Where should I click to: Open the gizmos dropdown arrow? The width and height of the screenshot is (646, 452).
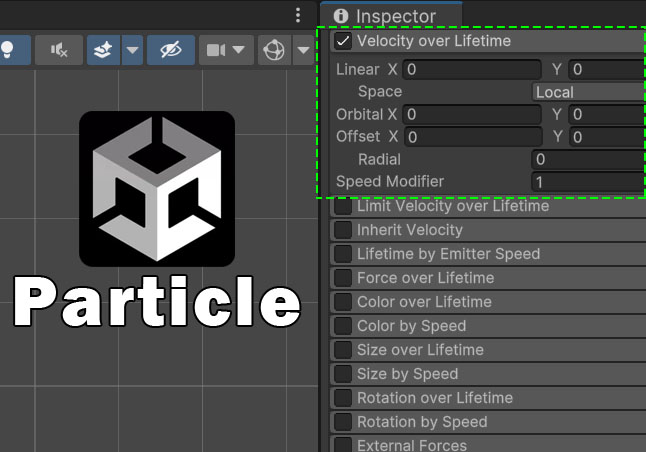tap(302, 50)
